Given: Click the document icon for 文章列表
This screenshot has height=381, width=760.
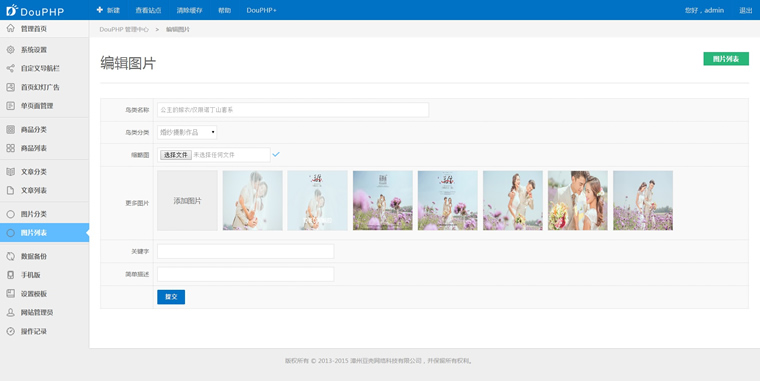Looking at the screenshot, I should tap(10, 190).
